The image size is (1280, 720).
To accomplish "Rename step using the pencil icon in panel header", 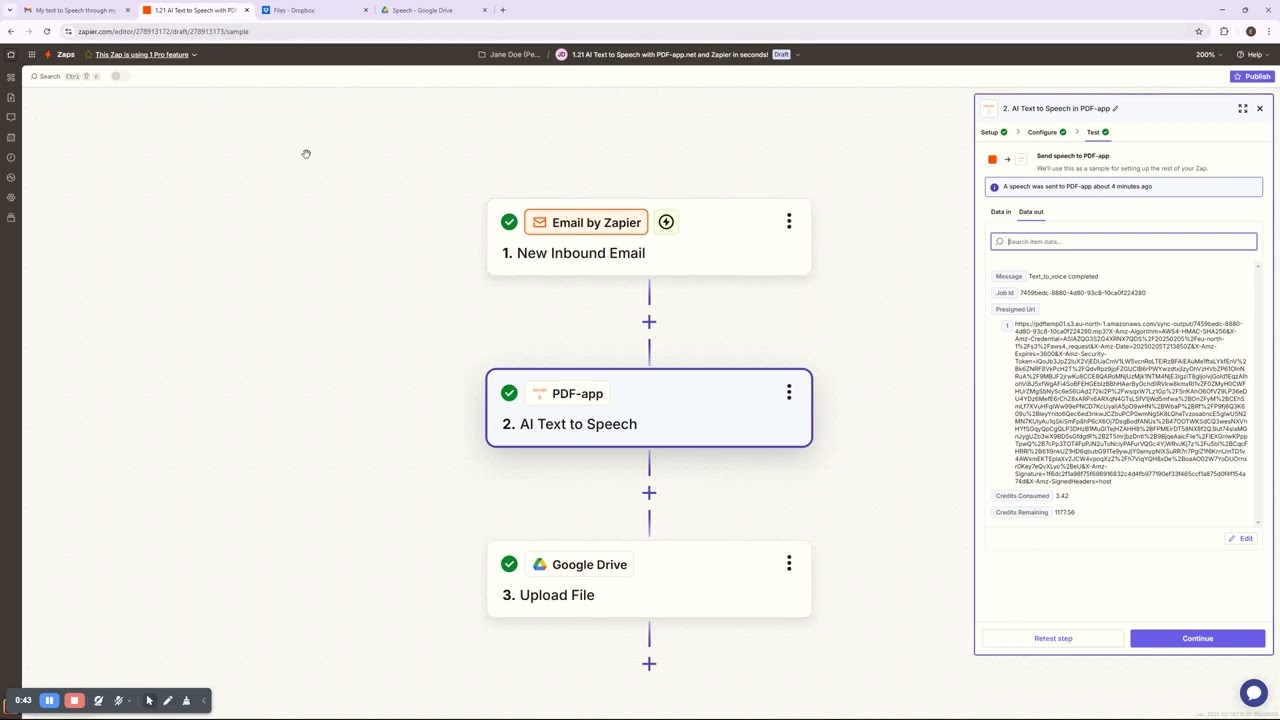I will 1115,108.
